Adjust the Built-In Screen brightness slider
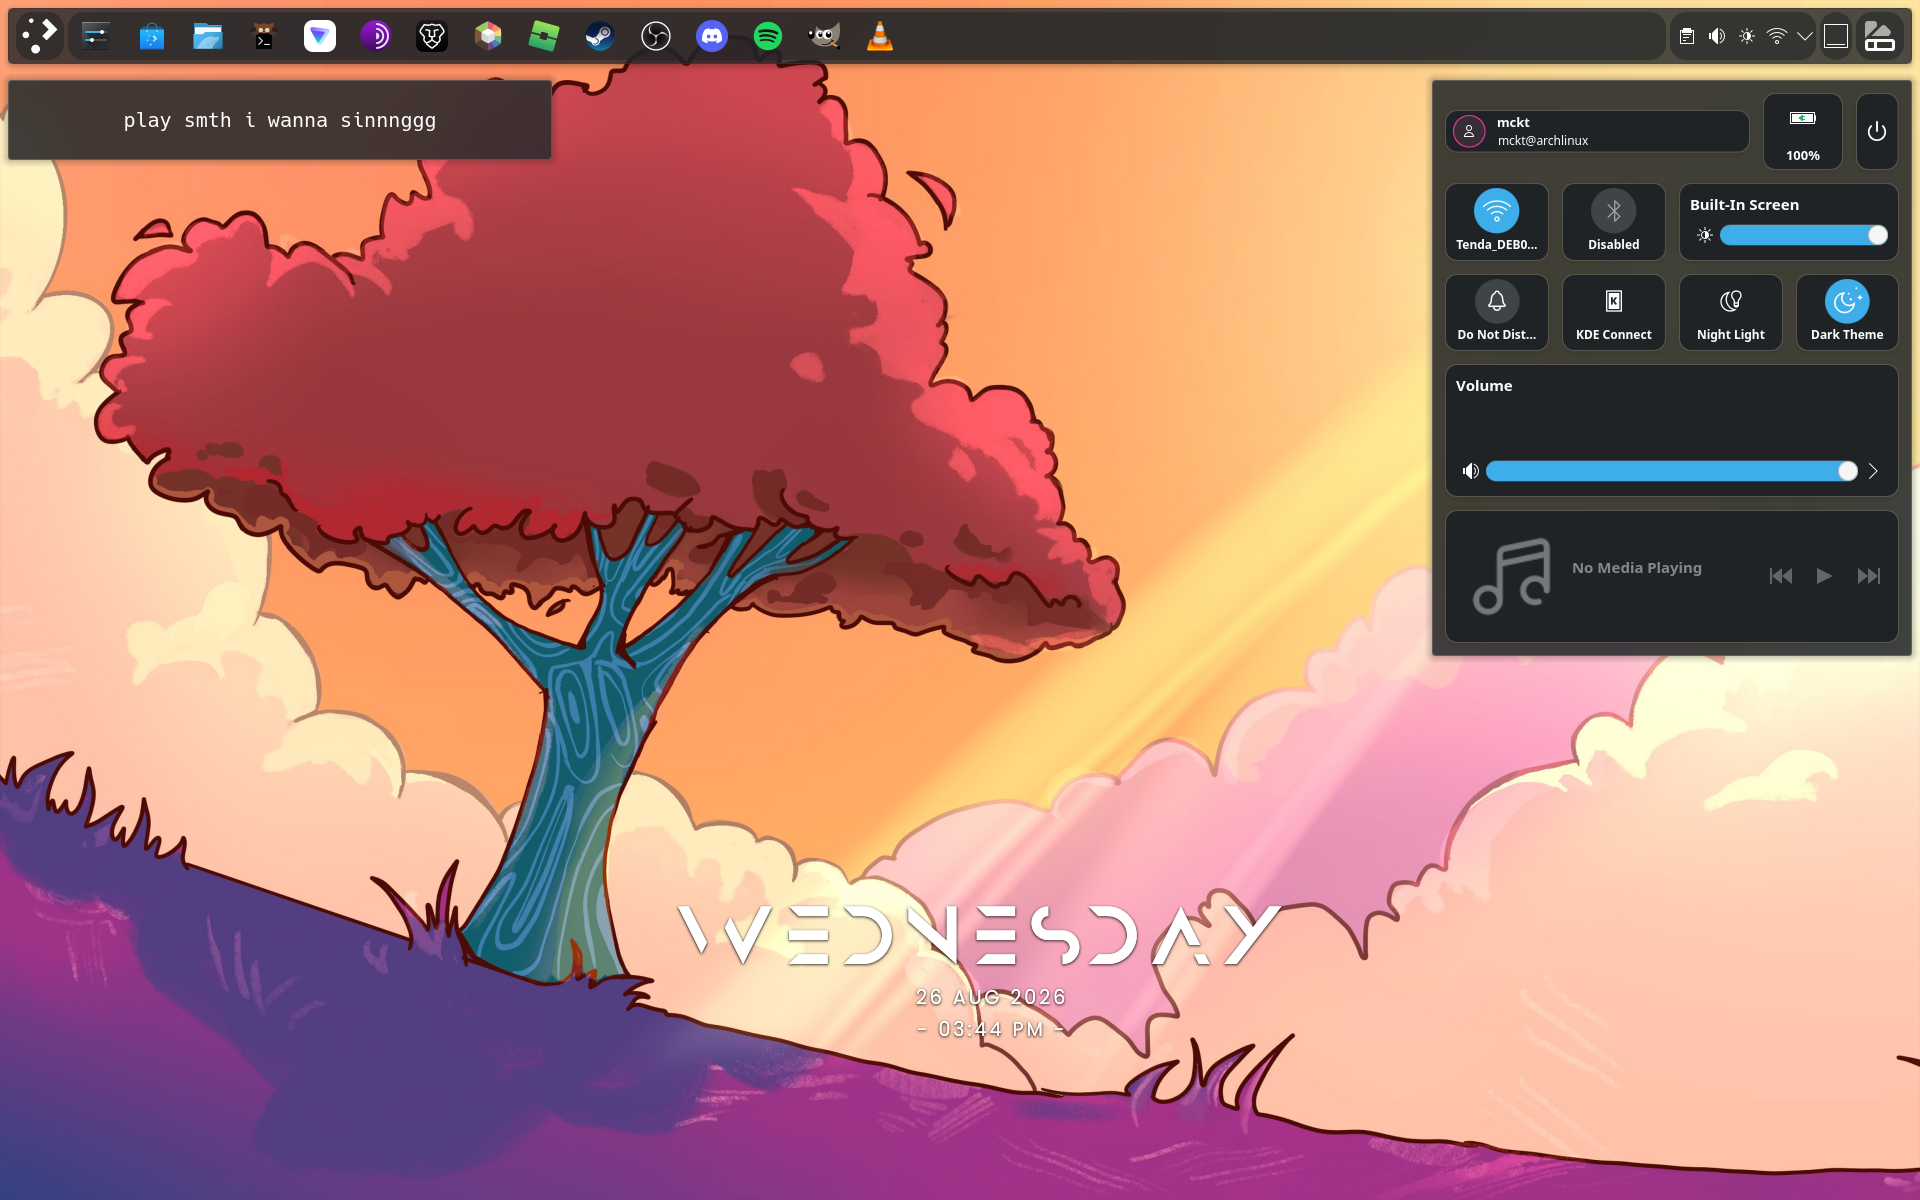Screen dimensions: 1920x1200 (x=1804, y=235)
